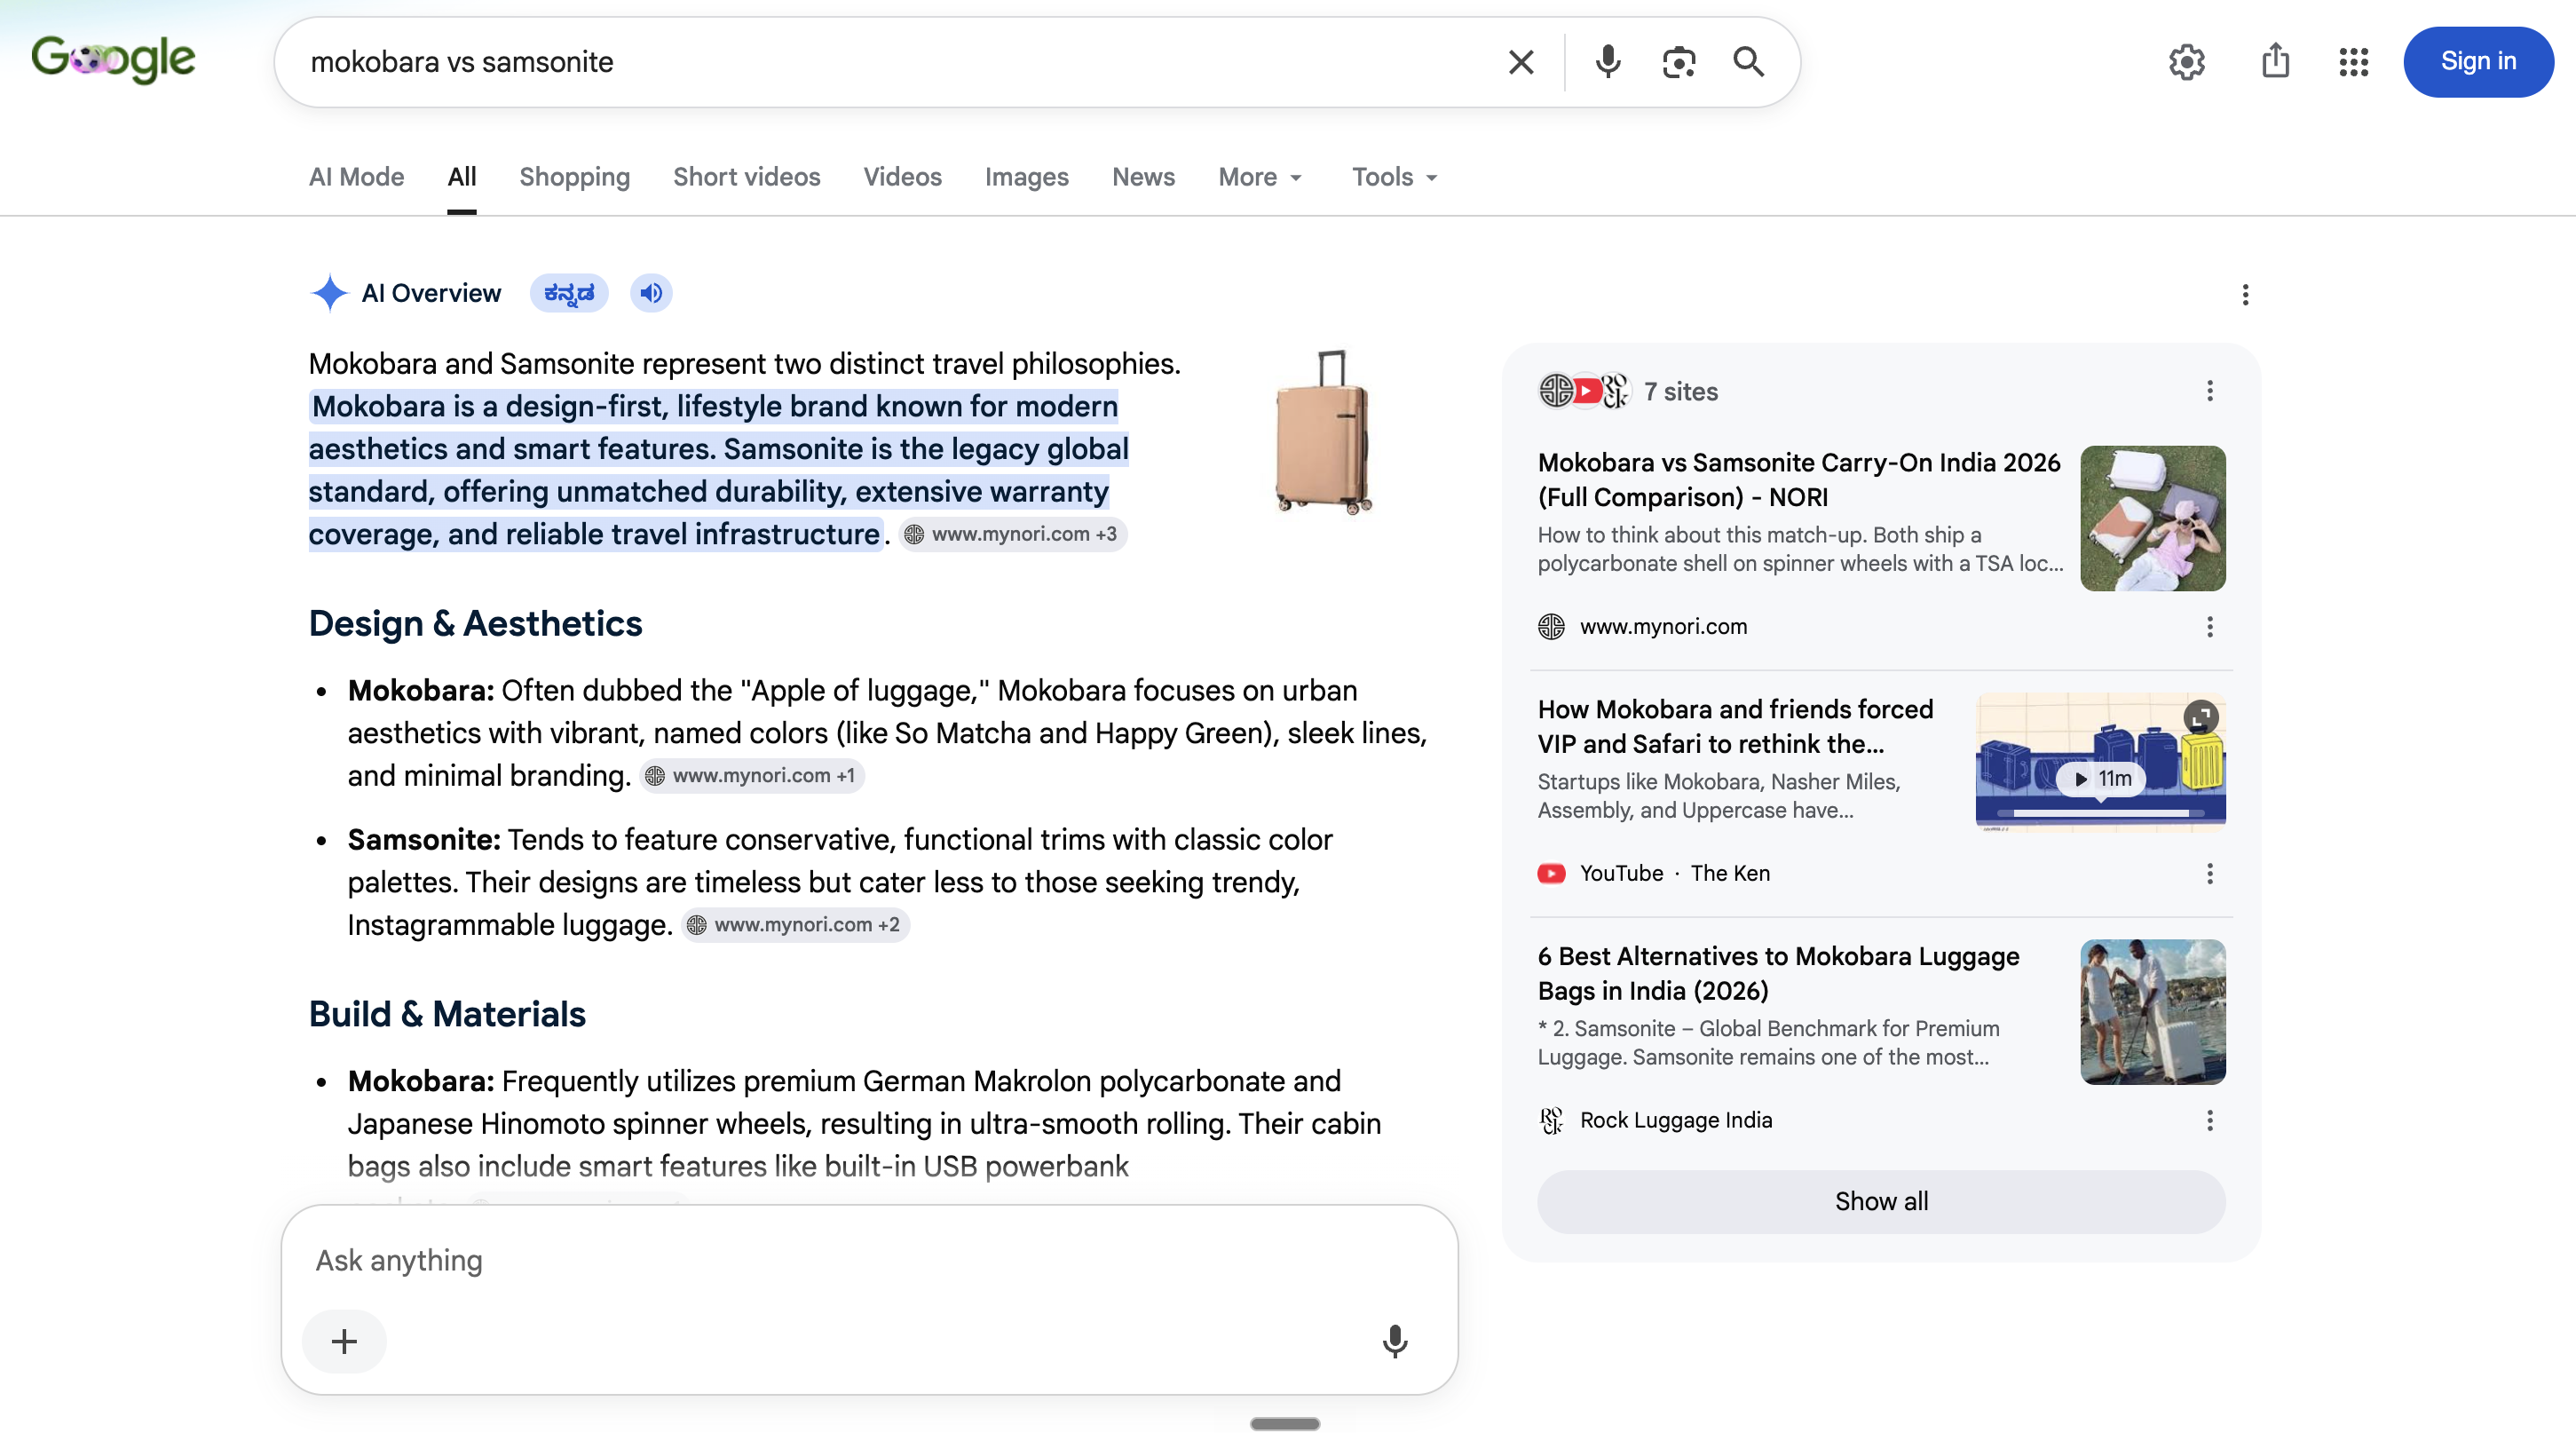Click the Design & Aesthetics heading
Screen dimensions: 2576x1433
tap(475, 624)
